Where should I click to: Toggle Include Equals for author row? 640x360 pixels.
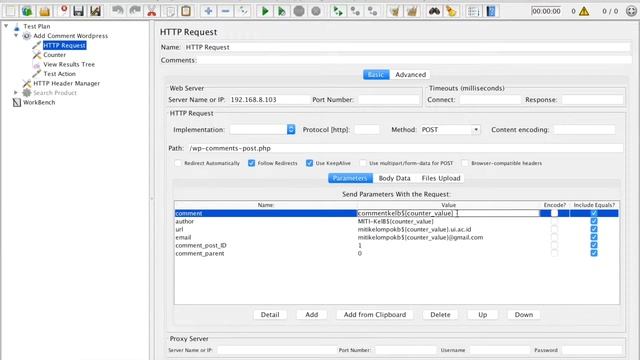click(x=594, y=221)
